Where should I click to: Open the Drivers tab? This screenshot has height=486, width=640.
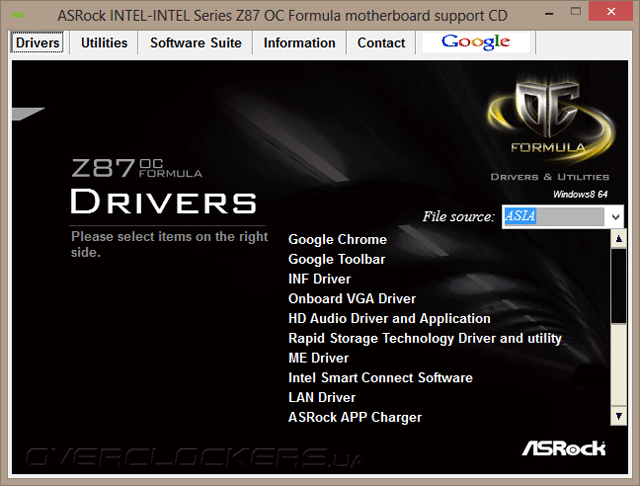[37, 42]
